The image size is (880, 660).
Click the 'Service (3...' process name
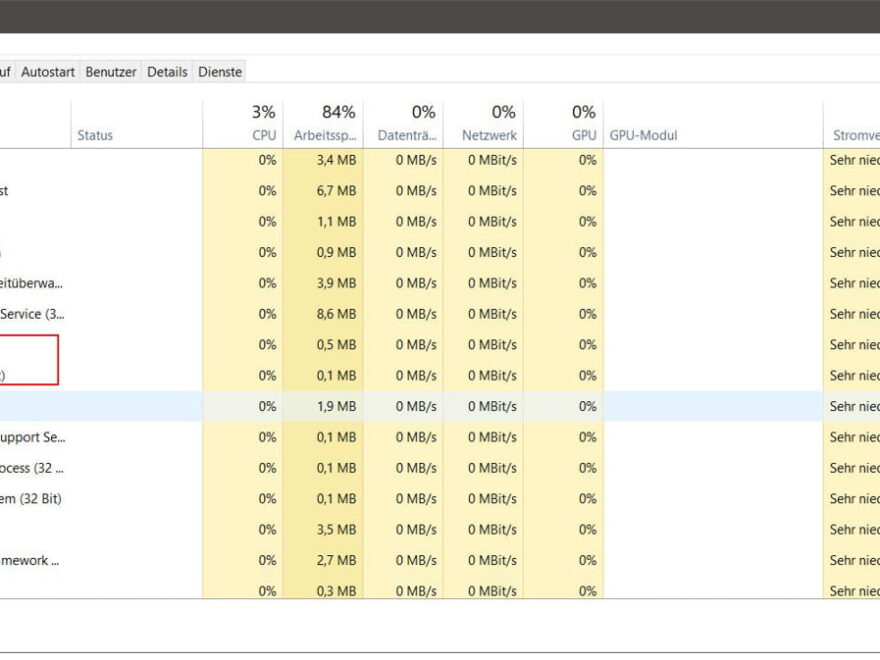(32, 314)
